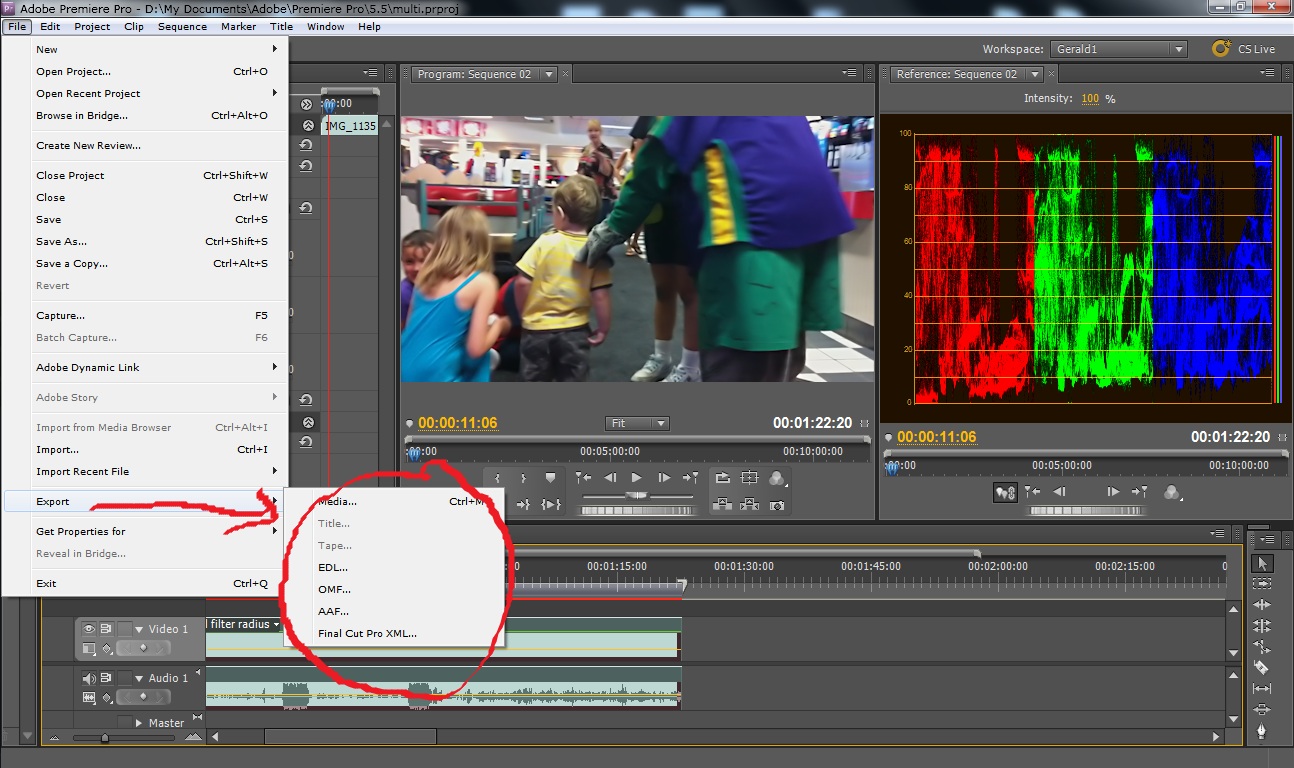Expand the Master audio track
Viewport: 1294px width, 768px height.
pyautogui.click(x=139, y=723)
